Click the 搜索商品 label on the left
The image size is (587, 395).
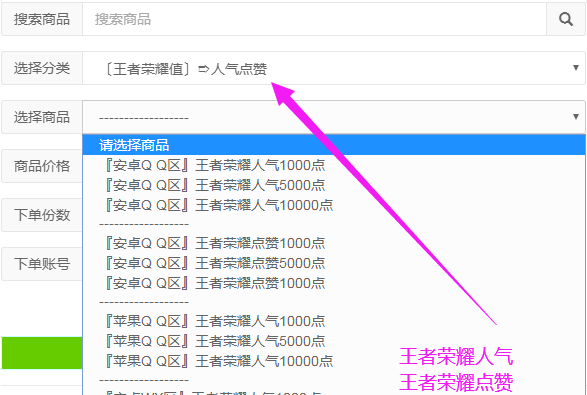[x=42, y=19]
